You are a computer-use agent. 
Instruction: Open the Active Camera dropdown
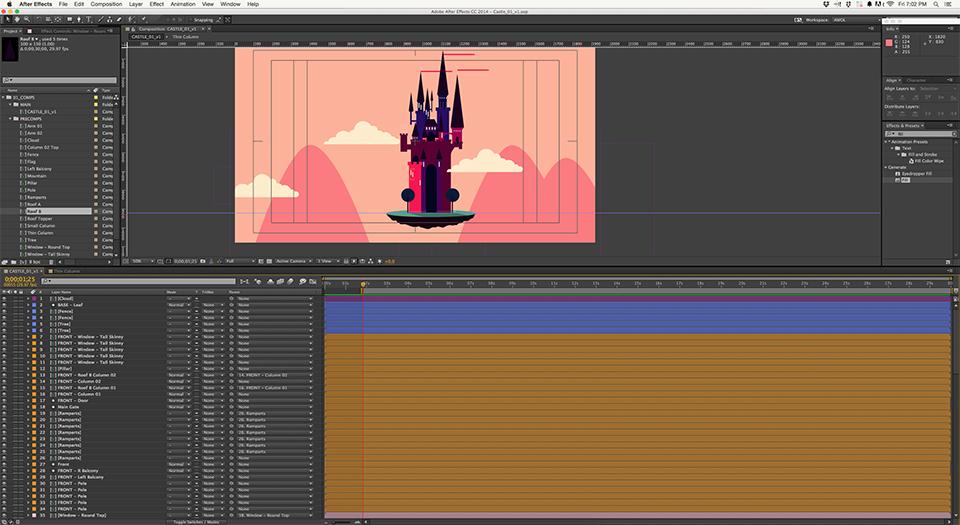click(293, 261)
